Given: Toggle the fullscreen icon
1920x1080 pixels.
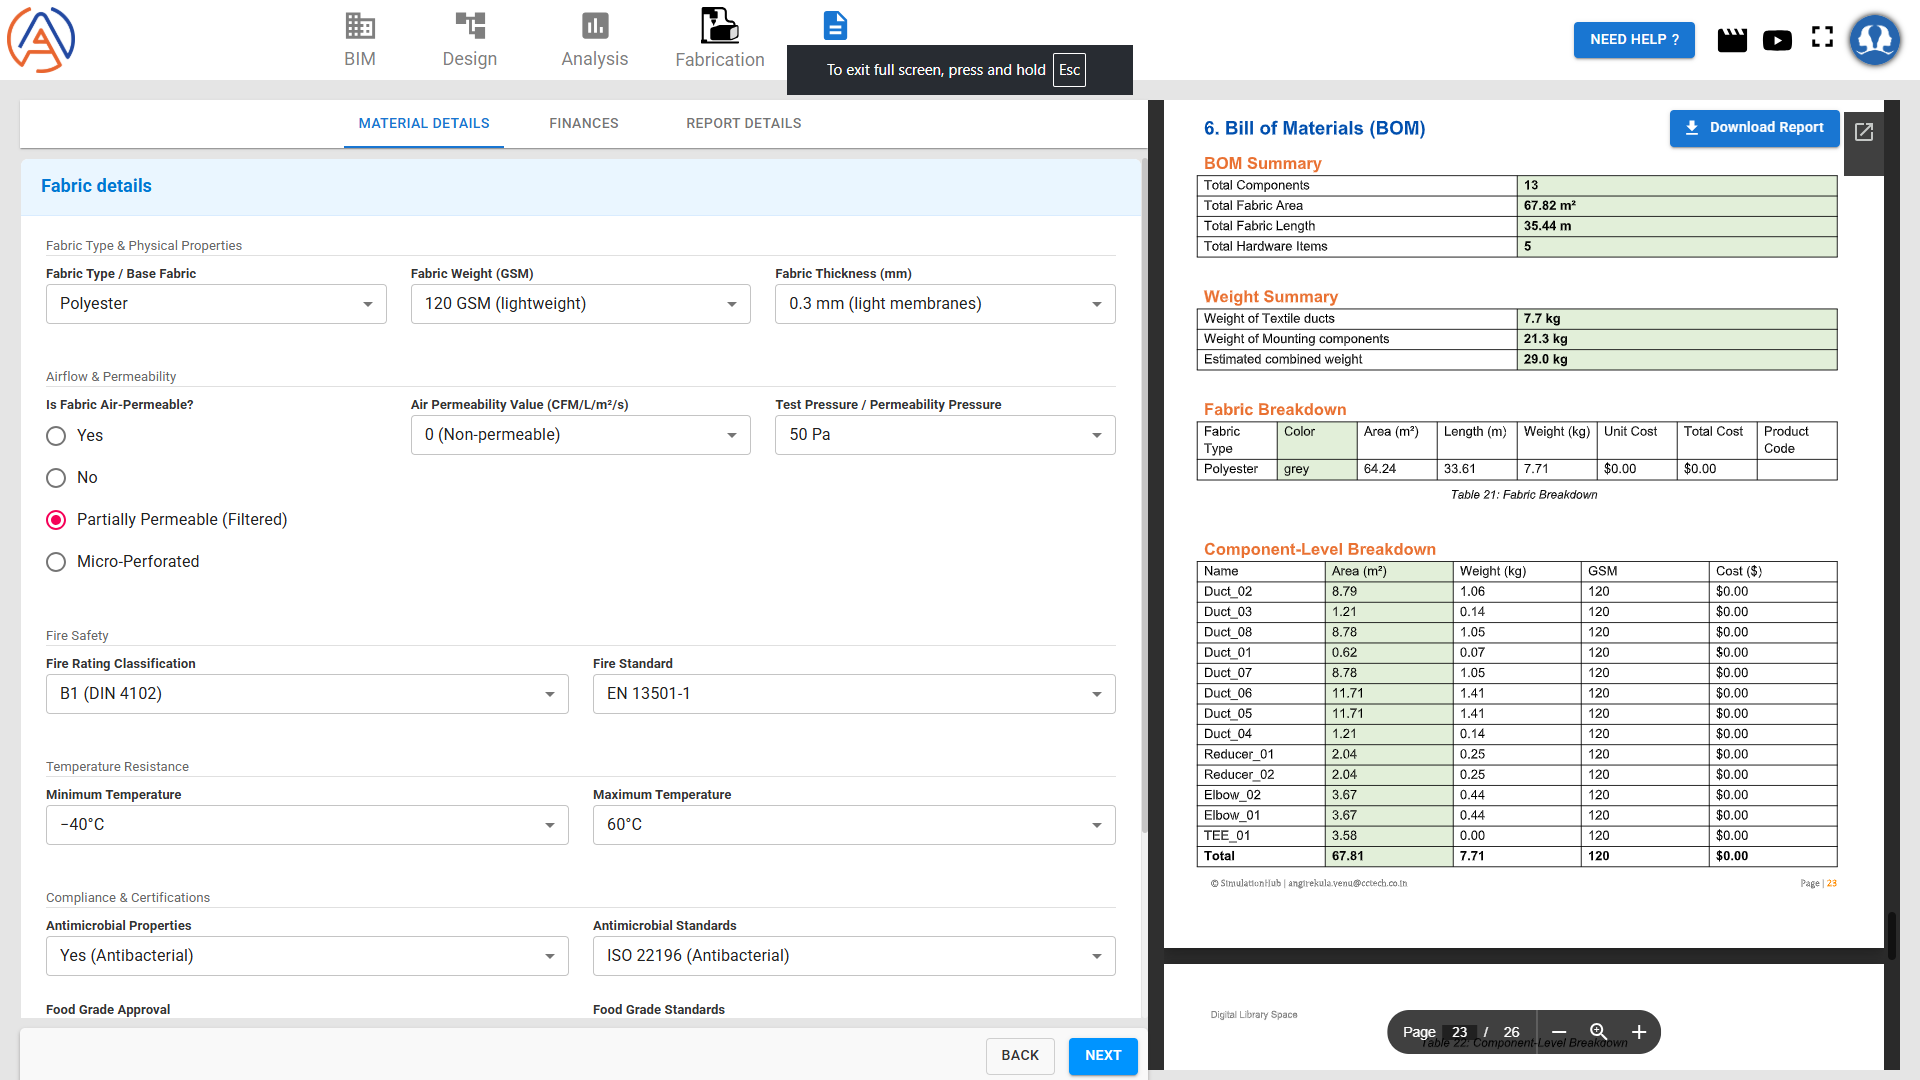Looking at the screenshot, I should coord(1822,38).
